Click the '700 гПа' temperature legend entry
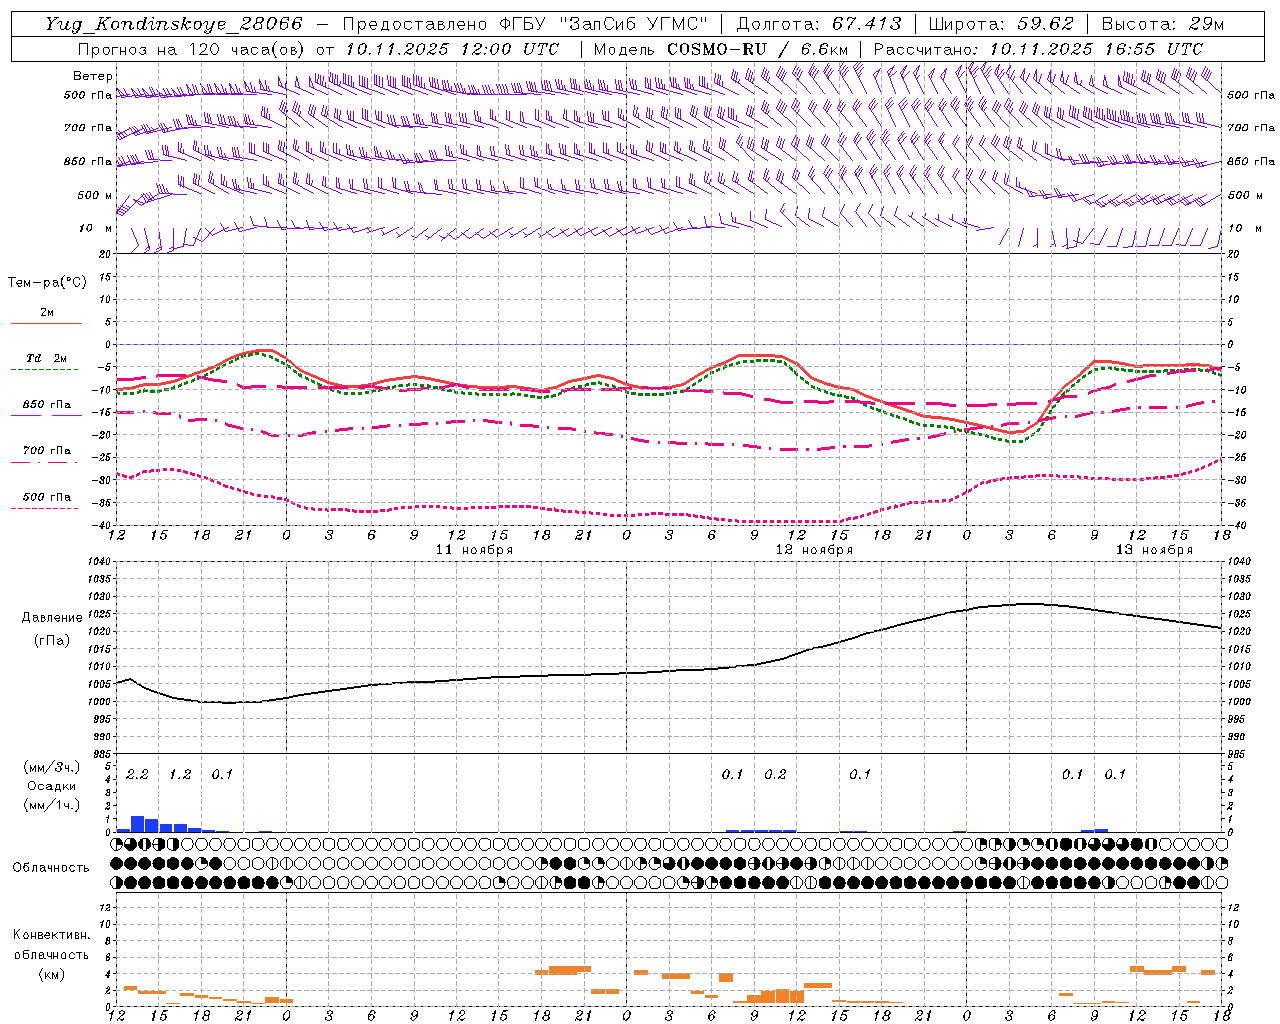 pyautogui.click(x=46, y=451)
